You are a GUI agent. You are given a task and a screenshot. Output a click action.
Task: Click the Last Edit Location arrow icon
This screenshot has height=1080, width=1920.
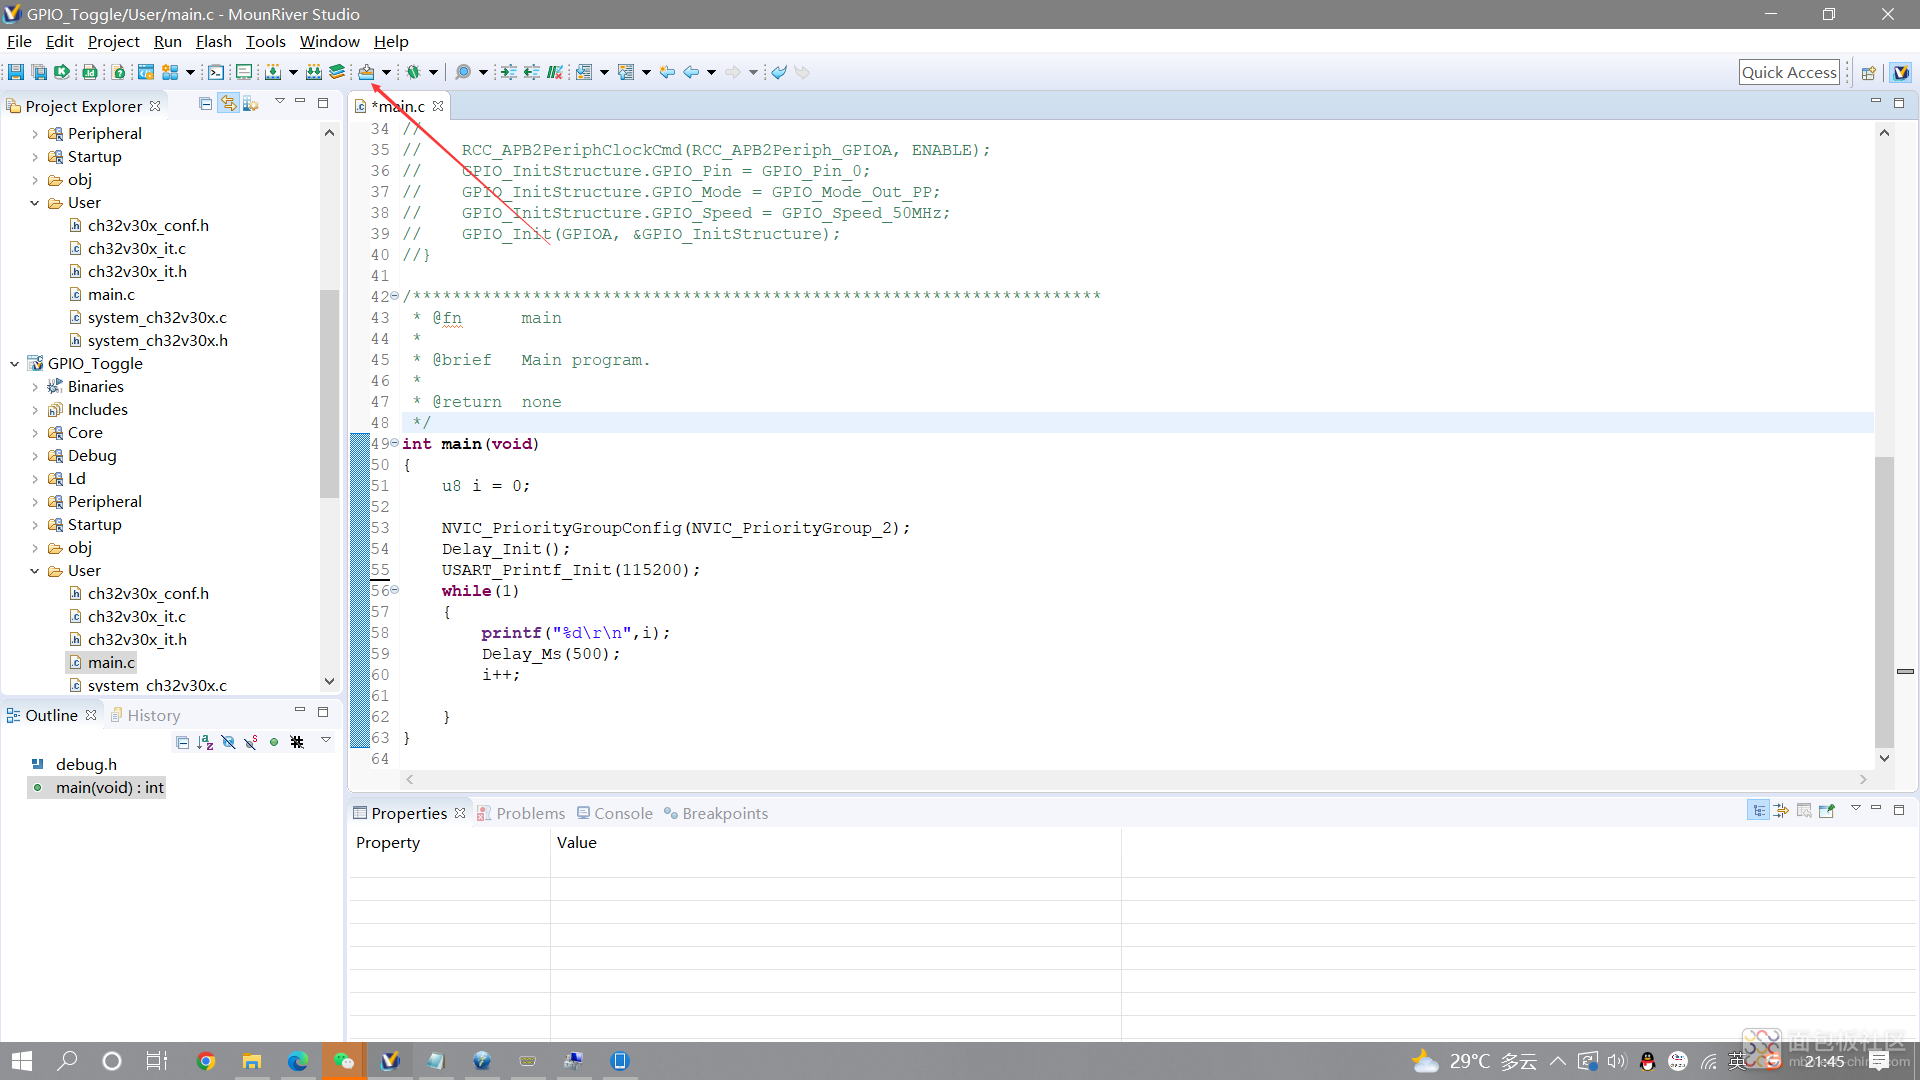[667, 72]
